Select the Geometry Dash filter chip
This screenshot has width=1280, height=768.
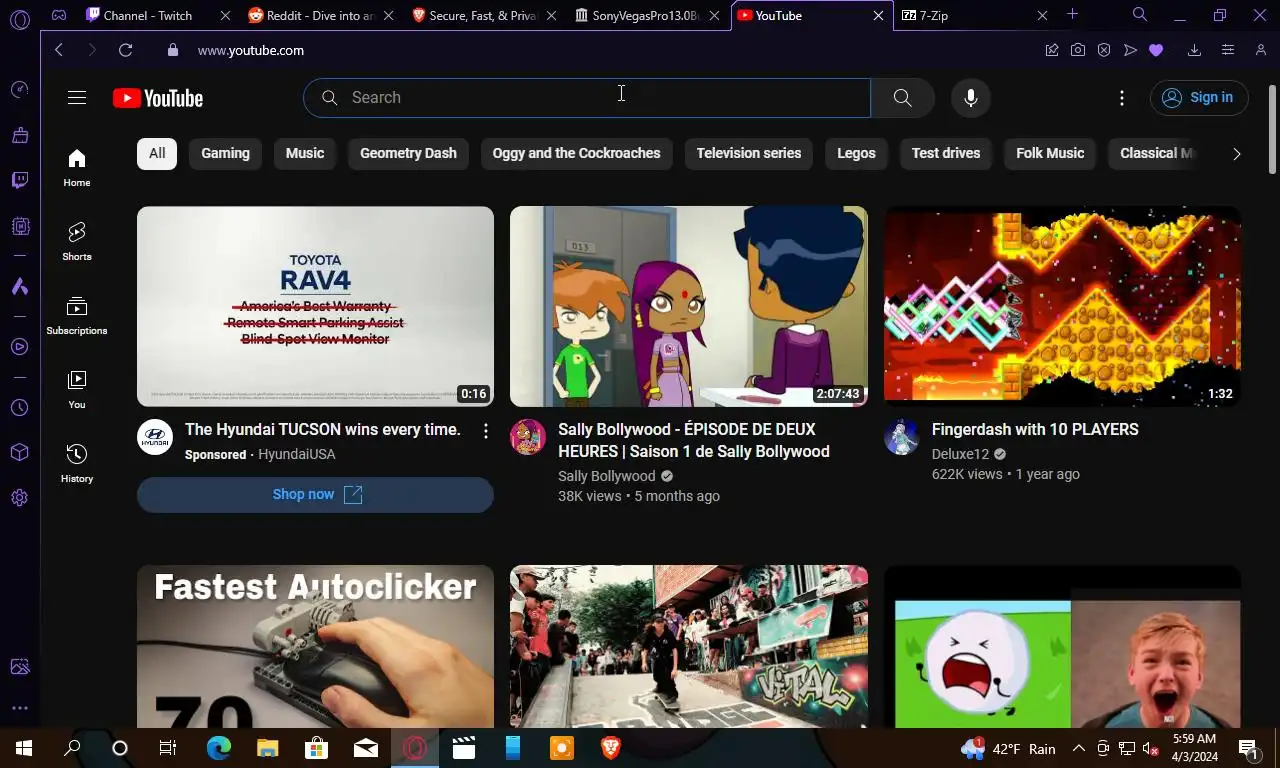pos(408,153)
